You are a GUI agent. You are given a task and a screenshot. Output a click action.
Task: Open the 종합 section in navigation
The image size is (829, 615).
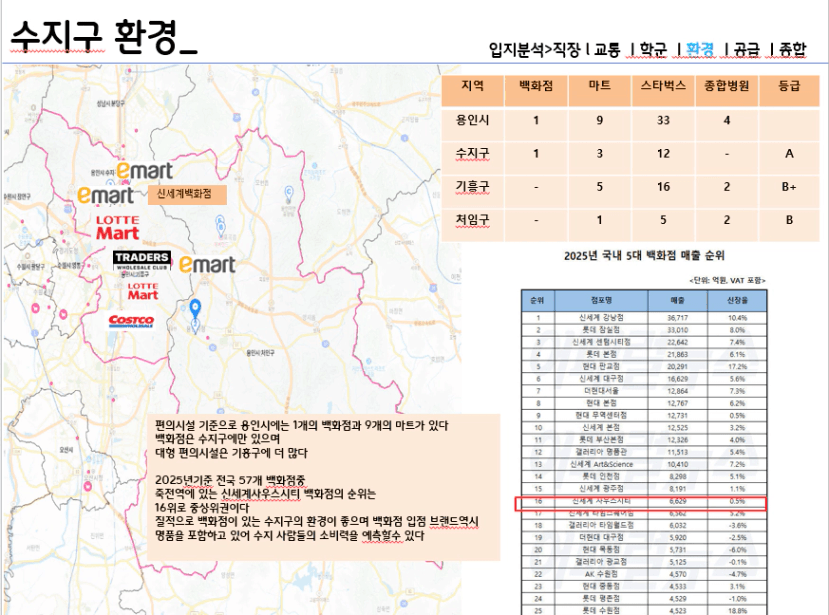pyautogui.click(x=793, y=50)
